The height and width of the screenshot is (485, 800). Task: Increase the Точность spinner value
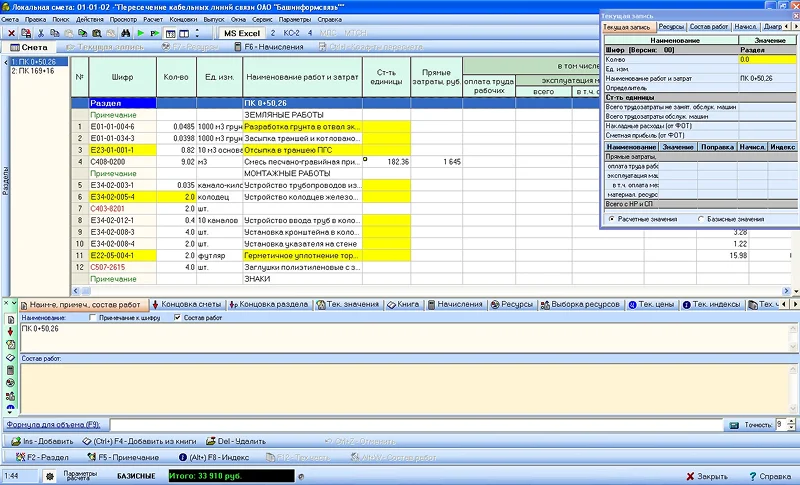(792, 421)
